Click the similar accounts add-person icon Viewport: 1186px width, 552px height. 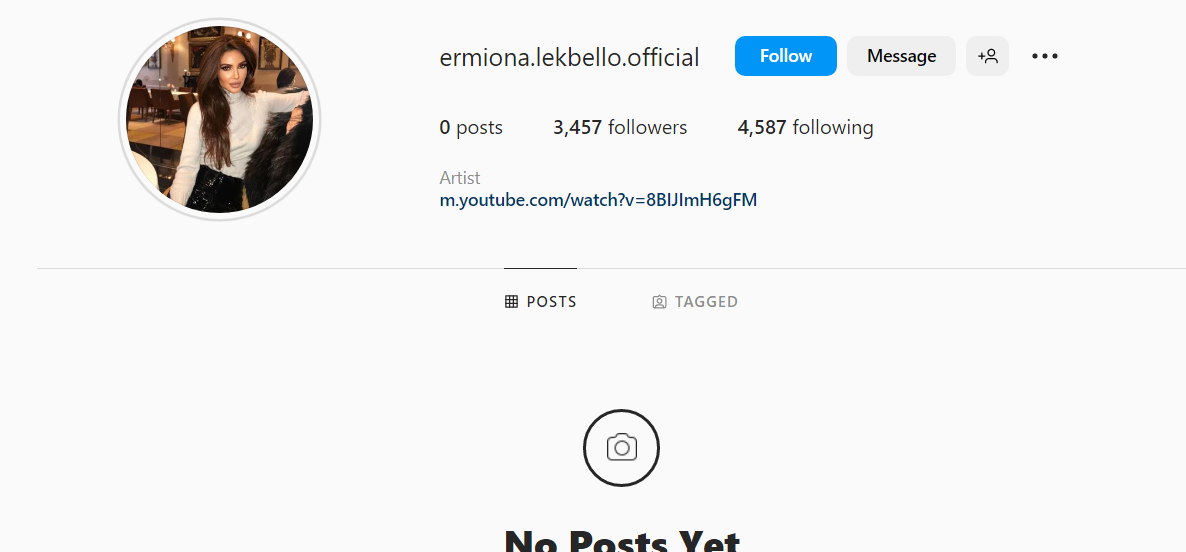click(x=987, y=56)
